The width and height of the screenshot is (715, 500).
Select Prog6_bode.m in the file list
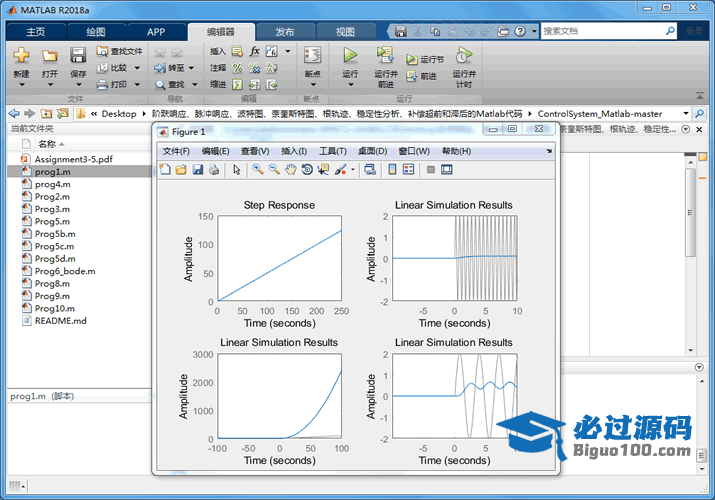point(65,271)
